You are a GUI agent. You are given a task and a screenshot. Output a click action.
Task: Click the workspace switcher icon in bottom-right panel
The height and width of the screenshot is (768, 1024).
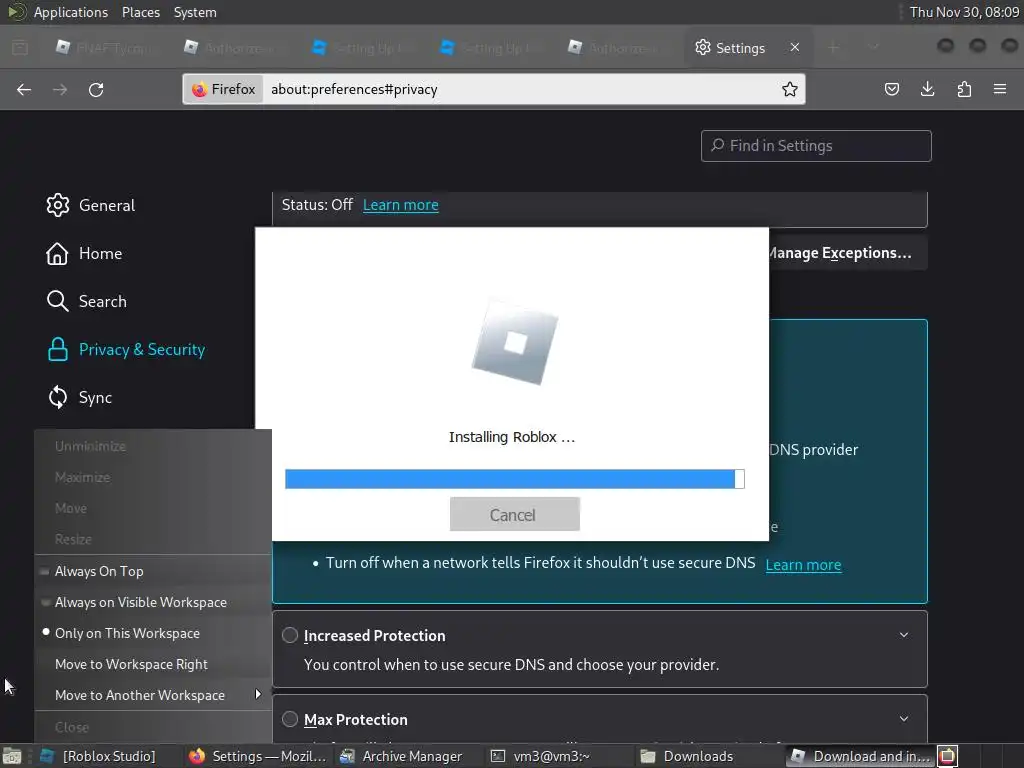[x=948, y=756]
